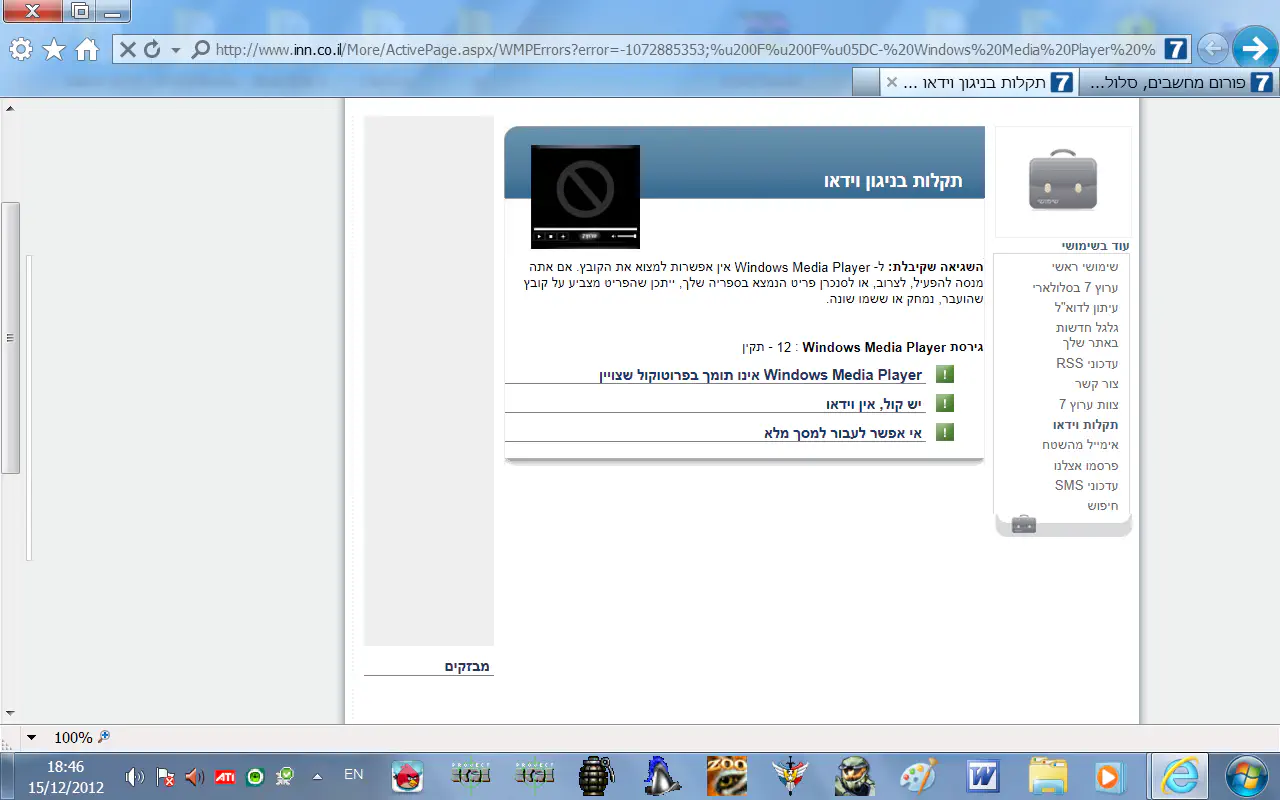Open the Internet Explorer Tools gear menu

[x=21, y=49]
